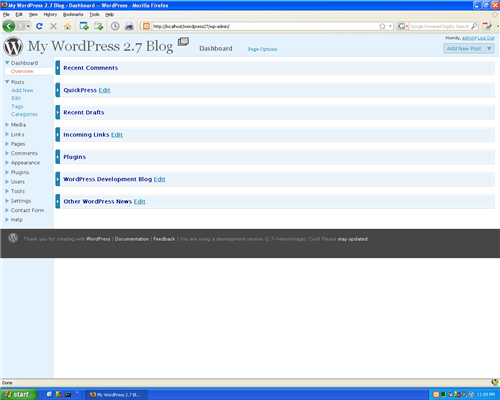The width and height of the screenshot is (500, 400).
Task: Click inside the browser address bar
Action: coord(265,26)
